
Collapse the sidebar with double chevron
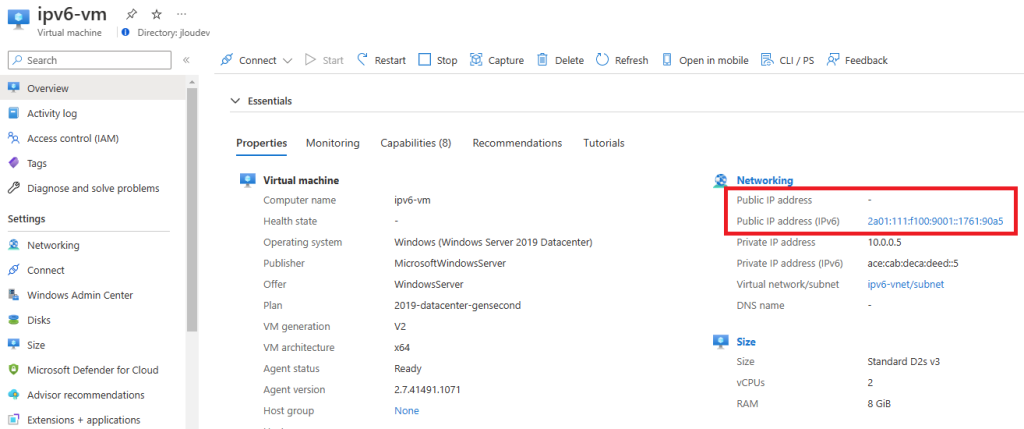[x=186, y=60]
